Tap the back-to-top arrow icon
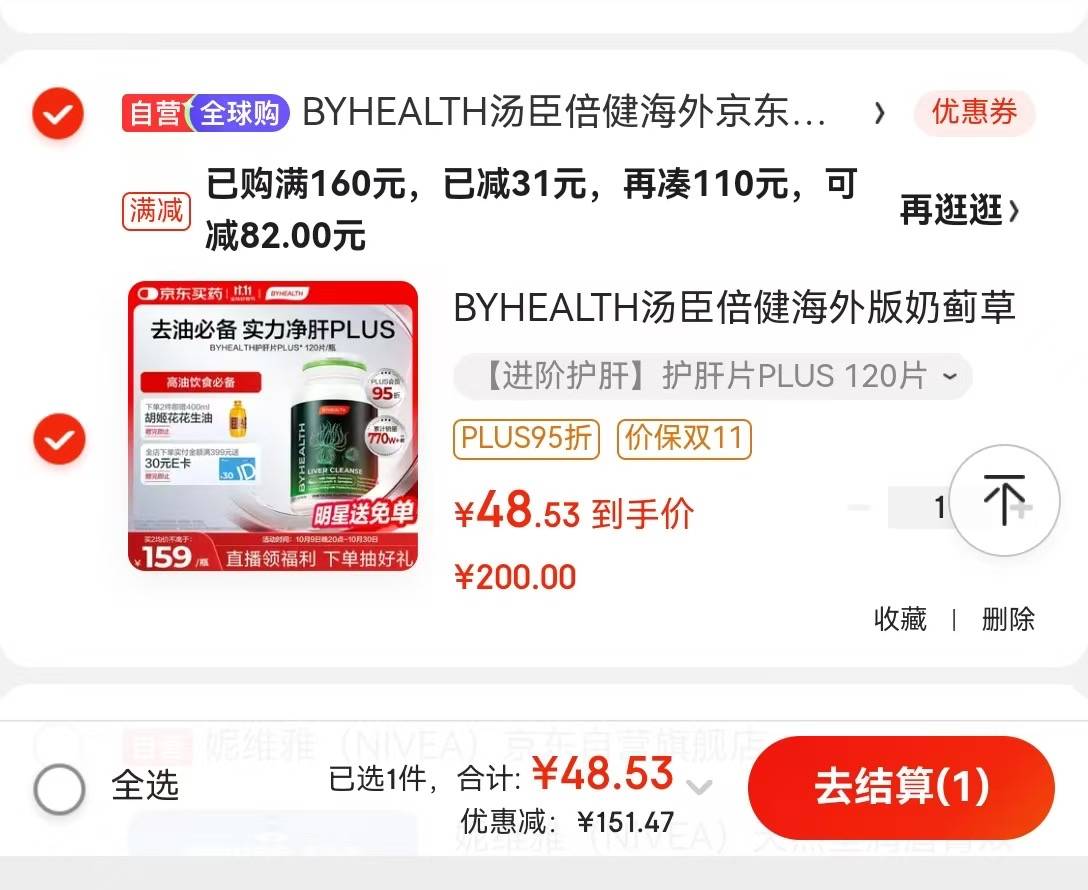This screenshot has height=890, width=1088. tap(1004, 500)
